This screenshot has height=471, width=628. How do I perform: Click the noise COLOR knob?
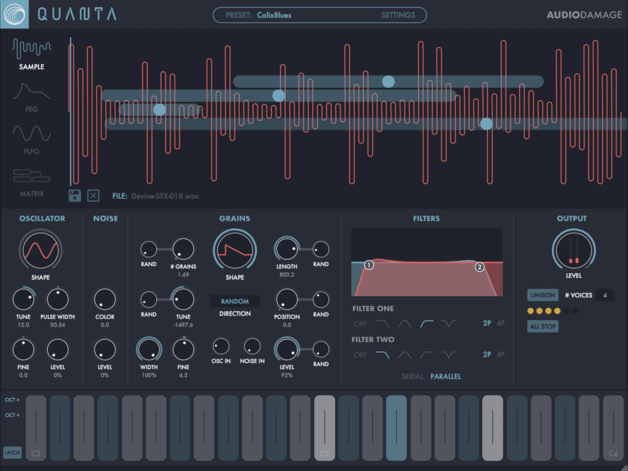click(105, 299)
